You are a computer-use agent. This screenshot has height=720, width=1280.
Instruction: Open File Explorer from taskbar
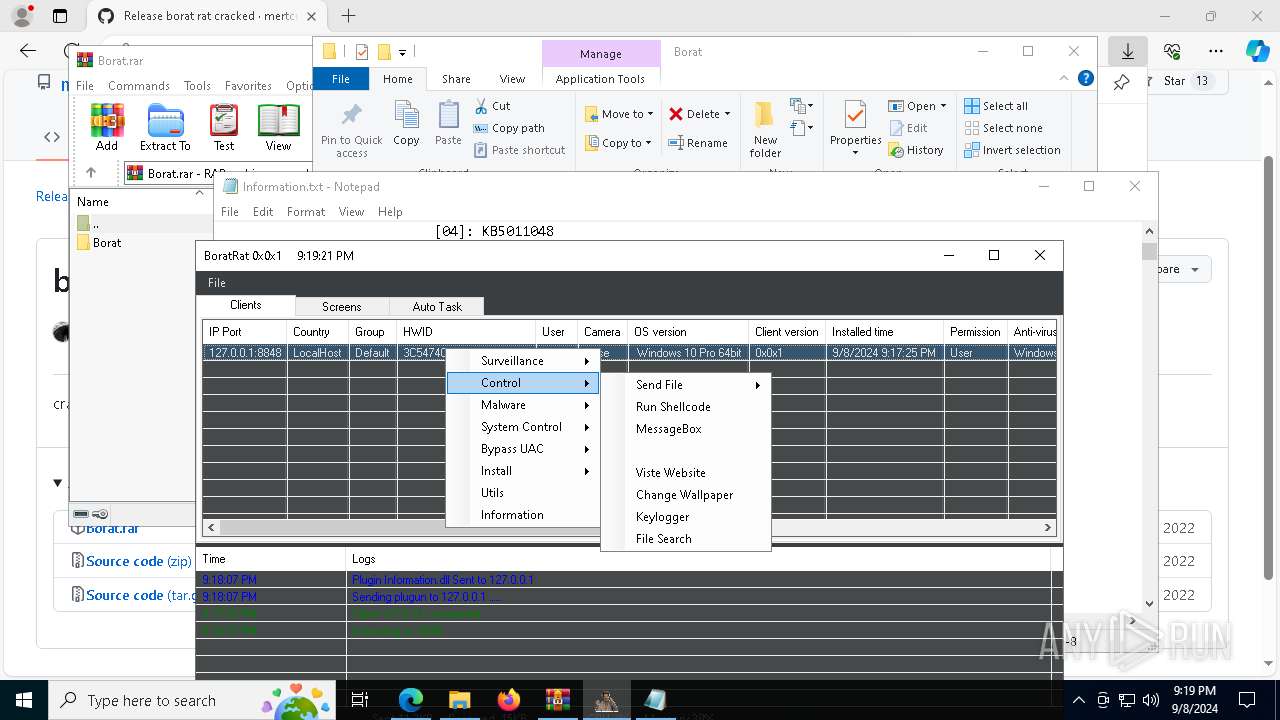[459, 700]
